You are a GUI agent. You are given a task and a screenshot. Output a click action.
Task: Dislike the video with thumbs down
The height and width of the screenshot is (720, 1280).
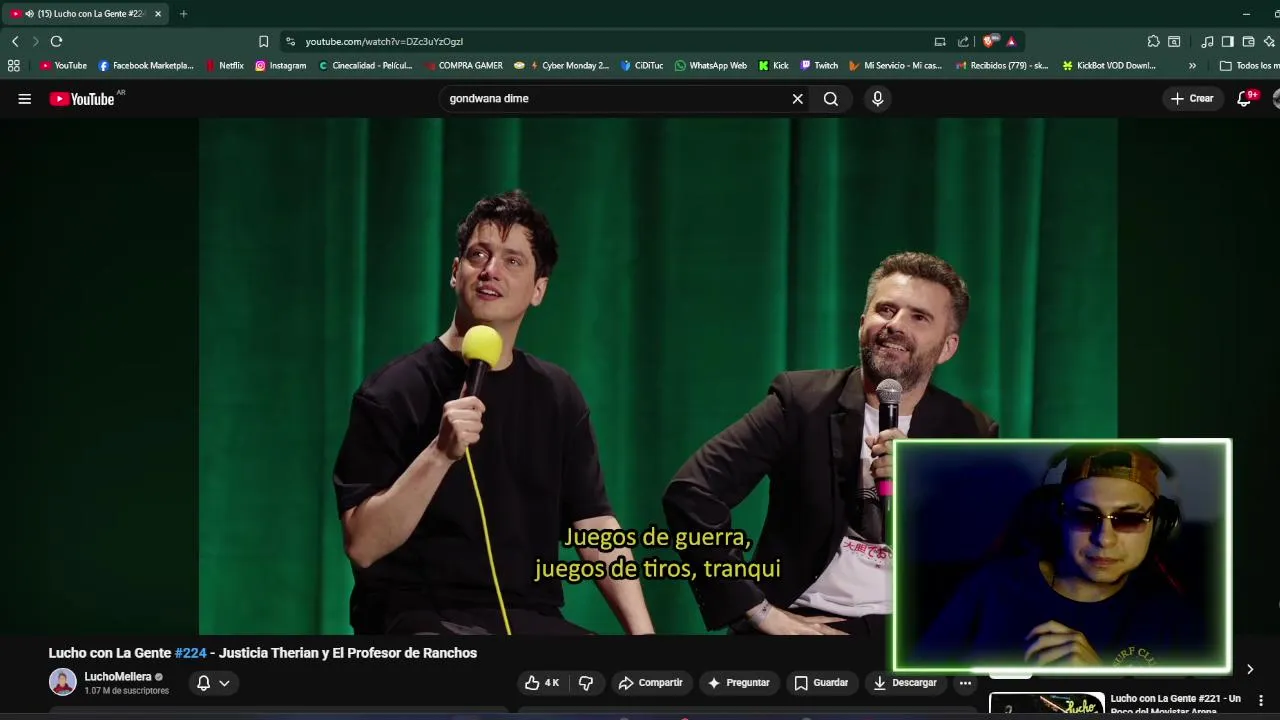586,683
